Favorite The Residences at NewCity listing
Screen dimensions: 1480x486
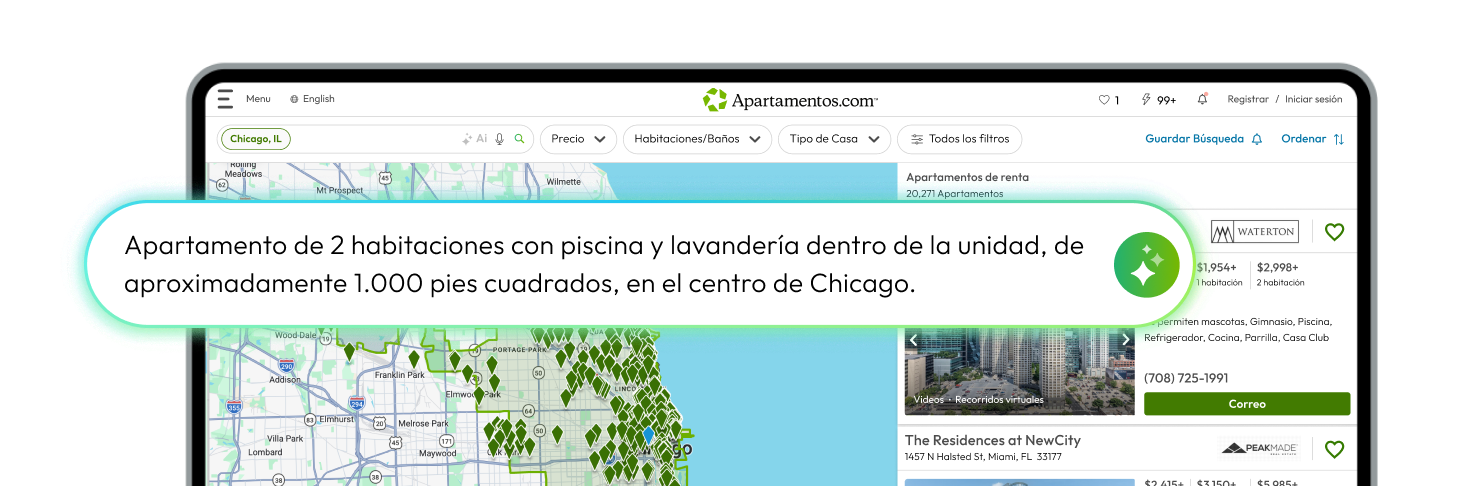click(x=1334, y=449)
